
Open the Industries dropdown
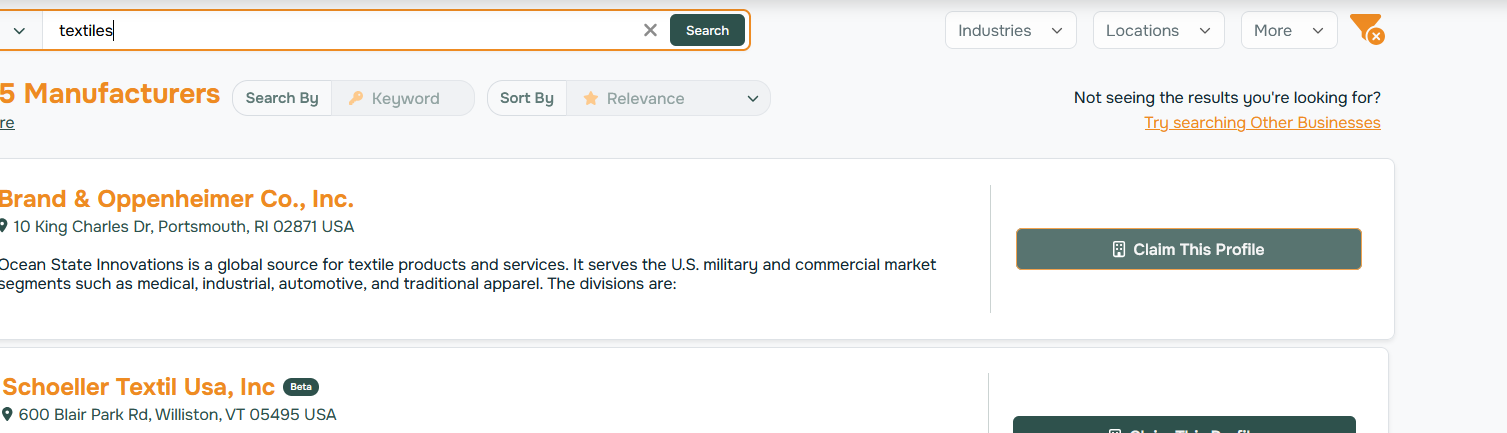click(1010, 30)
